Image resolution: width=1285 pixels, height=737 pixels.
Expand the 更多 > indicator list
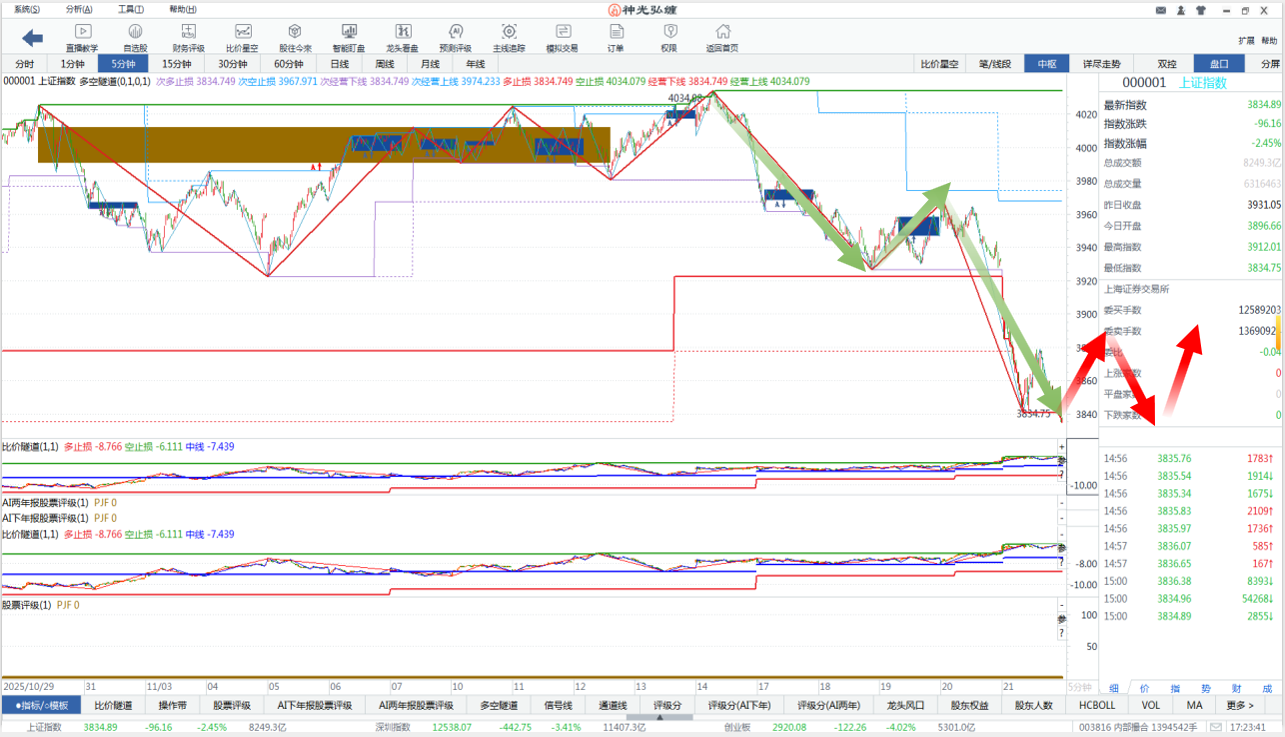tap(1240, 705)
